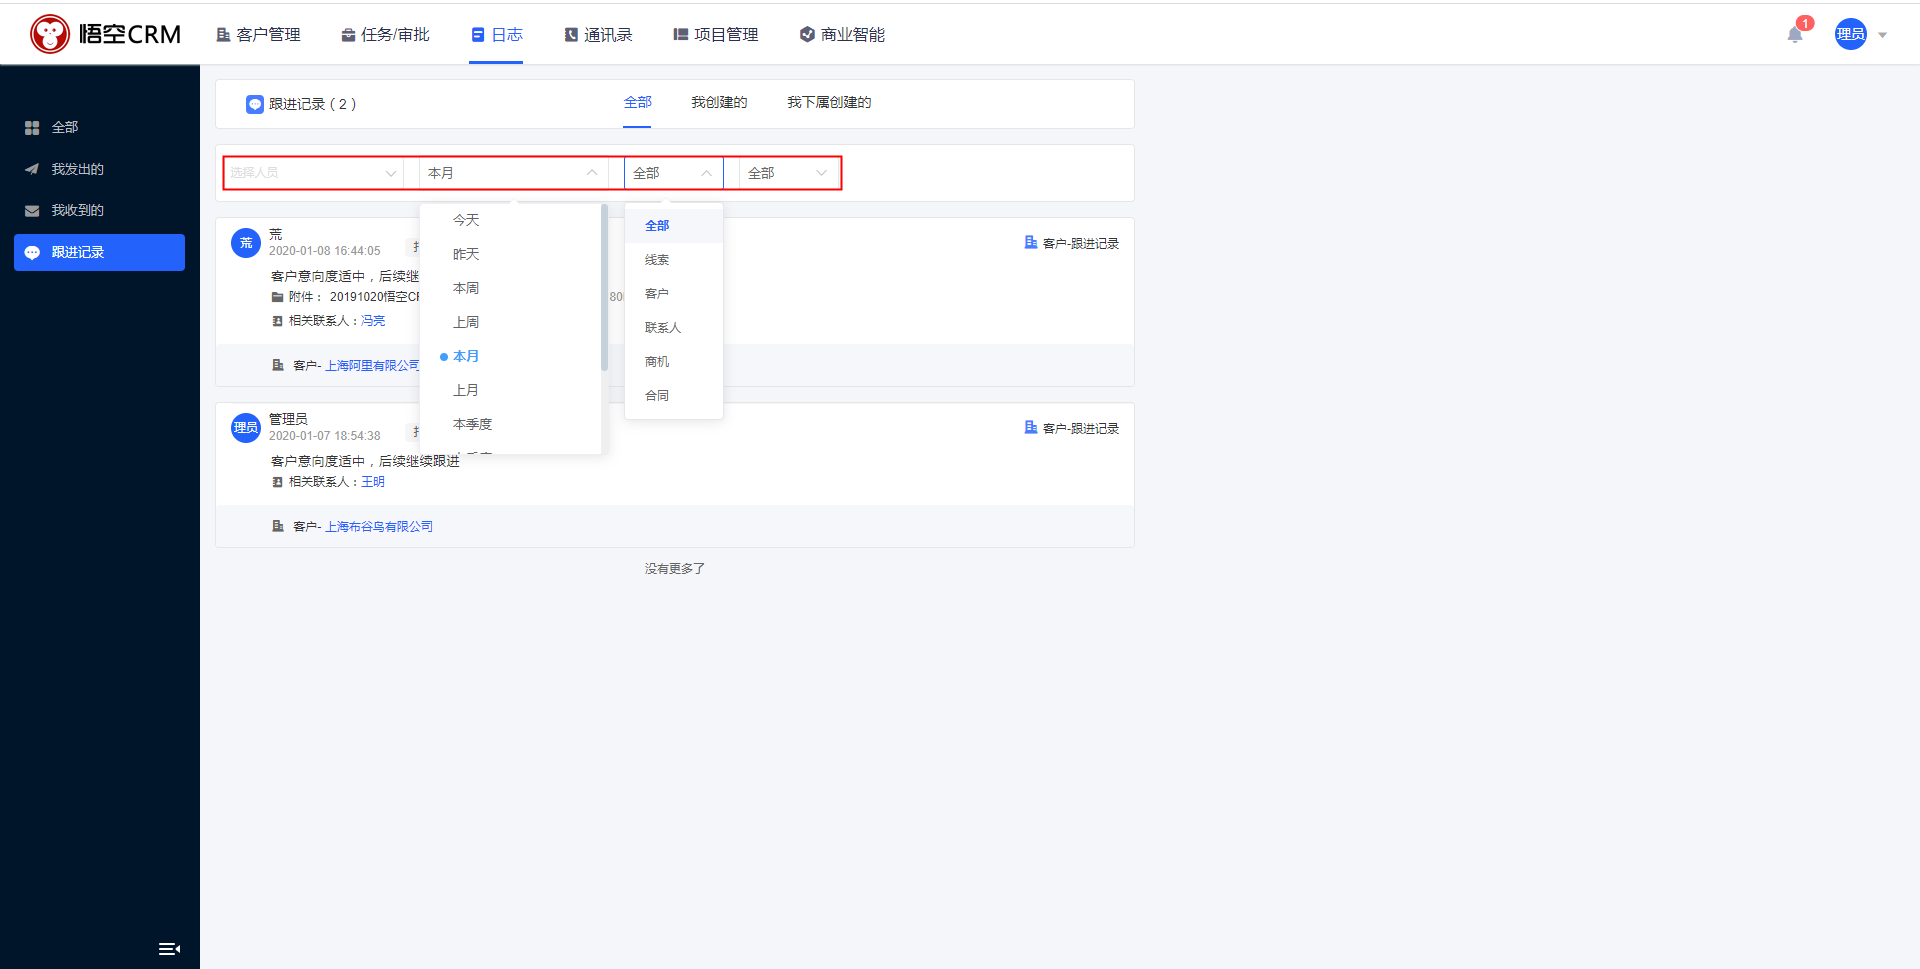Choose 全部 in the type list
Screen dimensions: 1920x969
coord(674,226)
